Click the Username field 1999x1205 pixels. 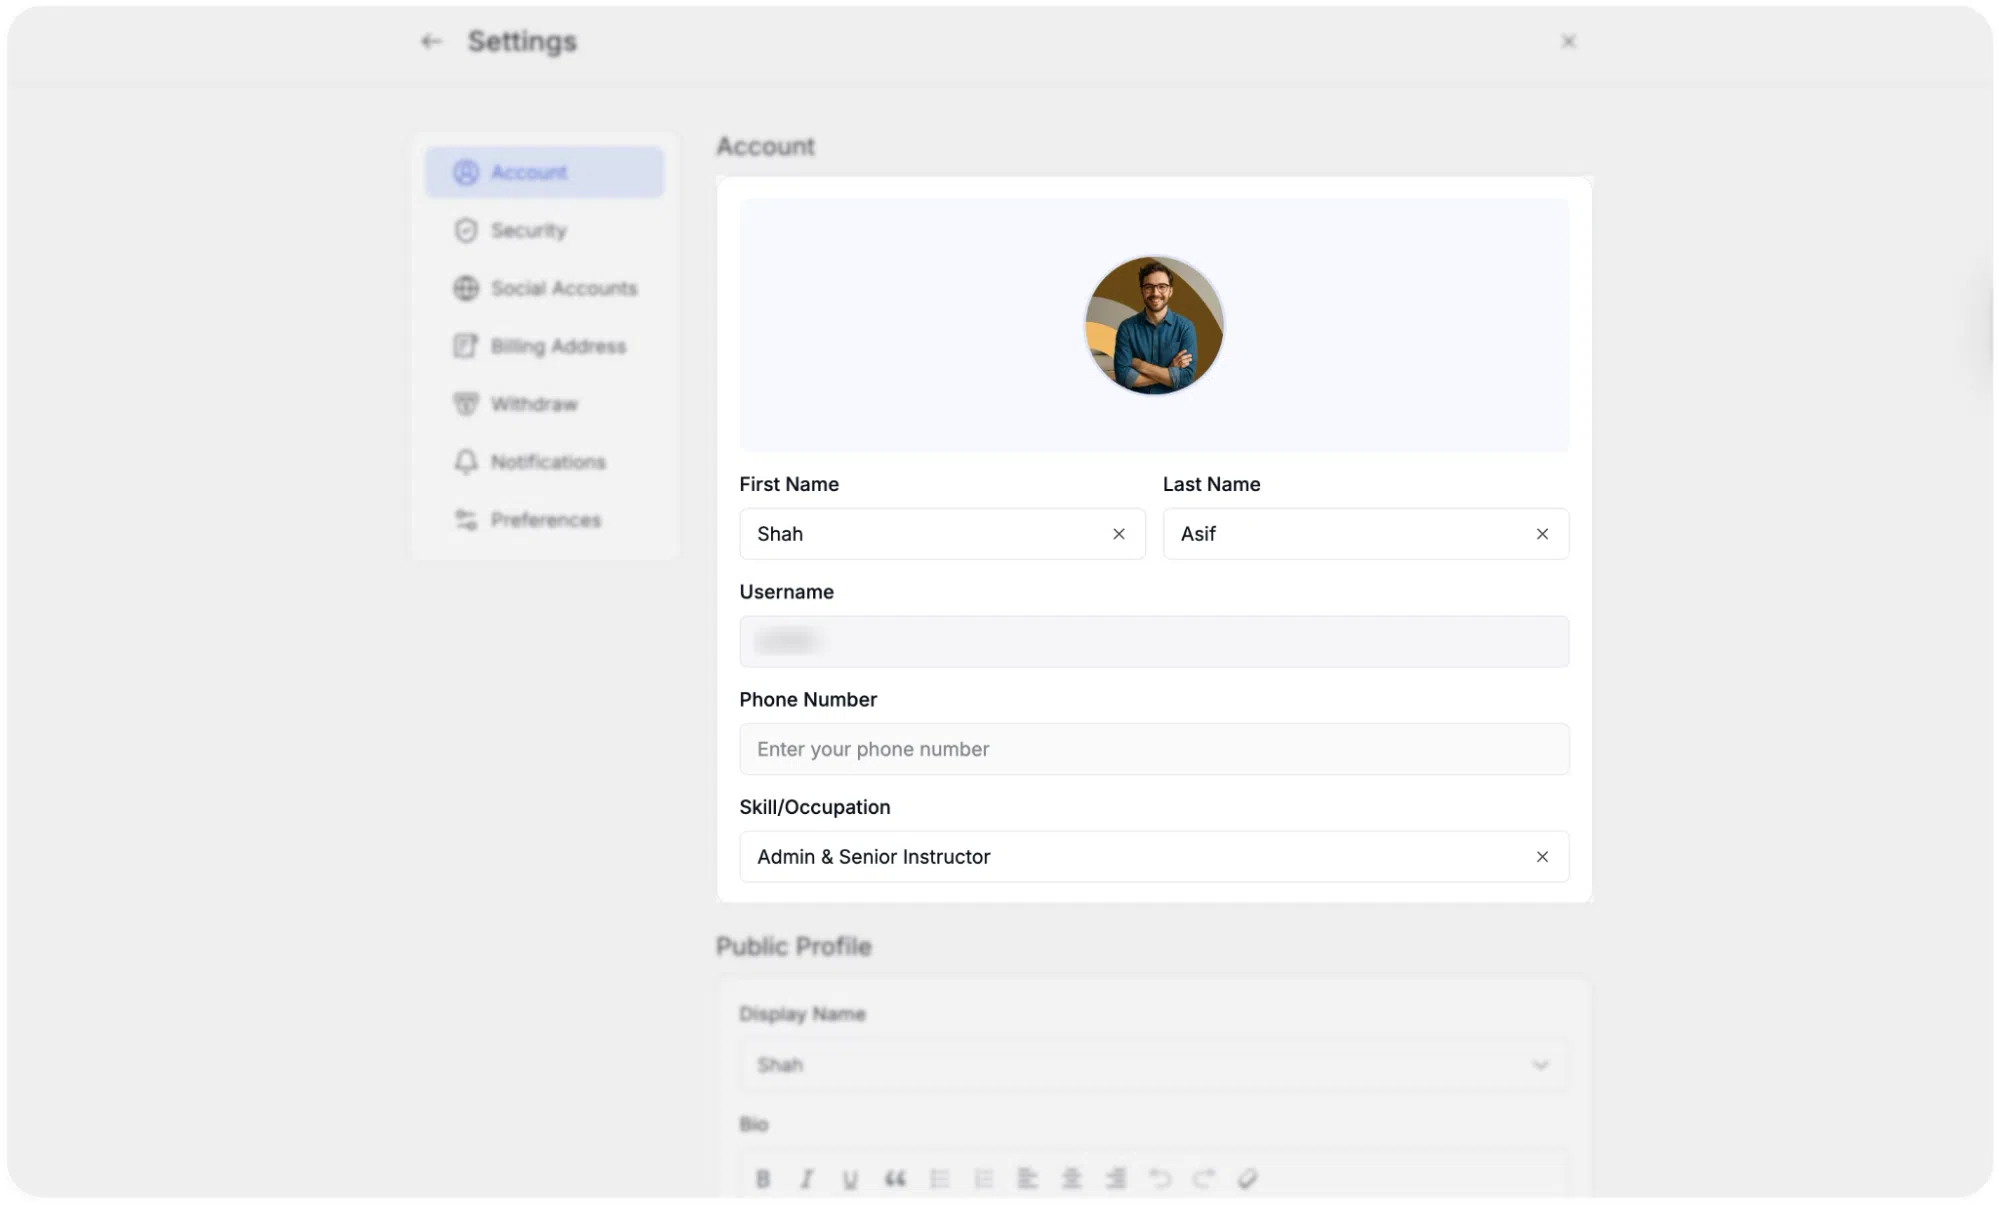(x=1154, y=642)
